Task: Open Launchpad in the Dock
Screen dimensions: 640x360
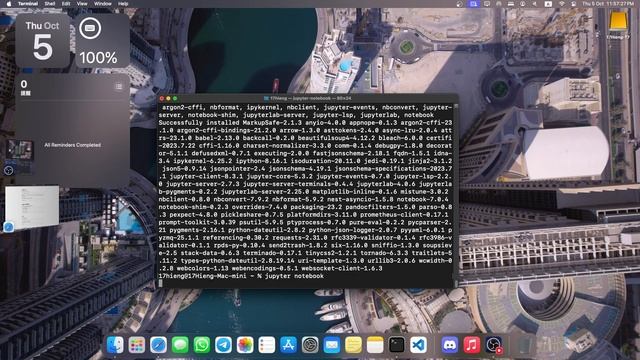Action: tap(137, 345)
